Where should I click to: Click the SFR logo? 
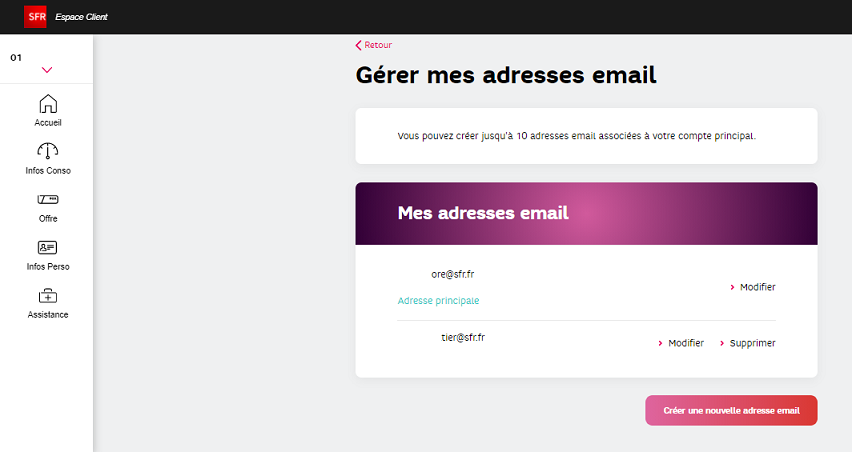click(36, 16)
